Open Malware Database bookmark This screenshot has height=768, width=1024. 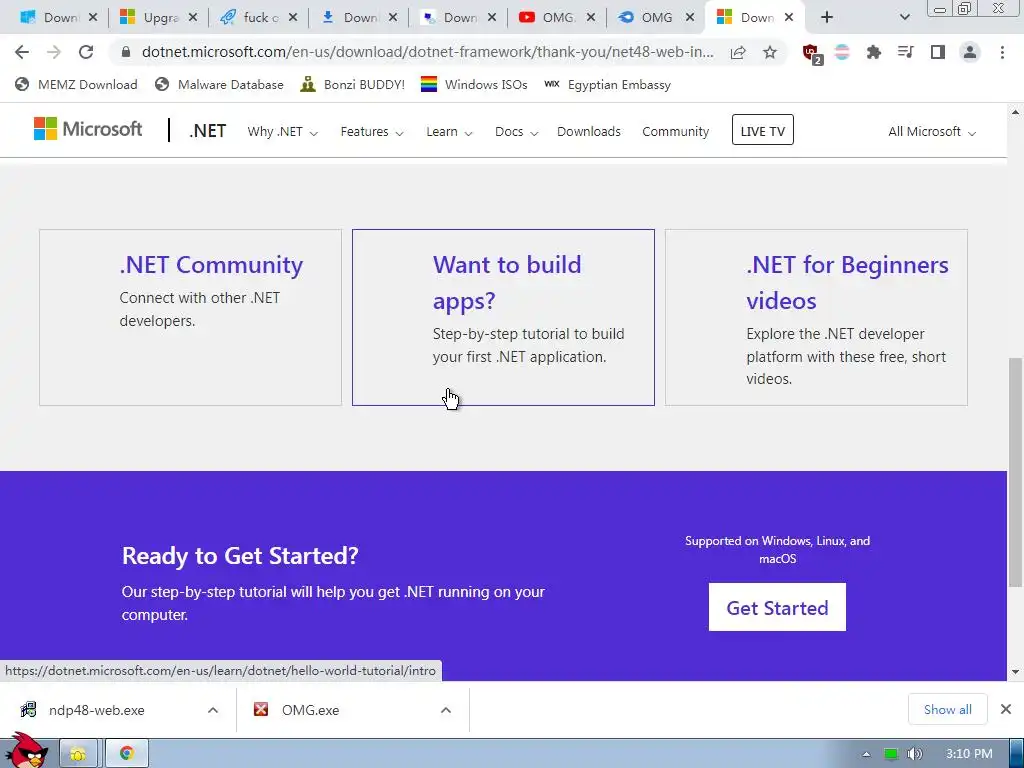coord(219,84)
